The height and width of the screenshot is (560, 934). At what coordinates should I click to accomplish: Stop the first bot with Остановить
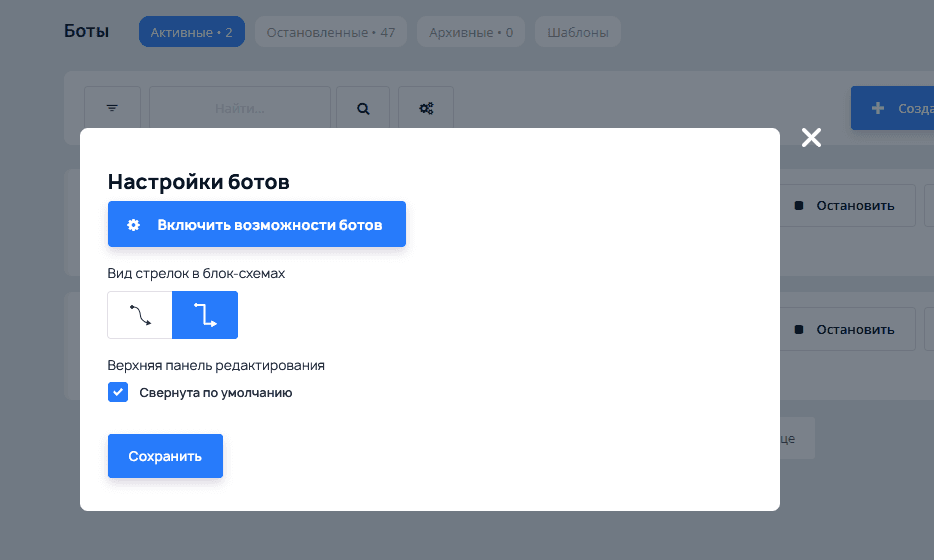coord(844,205)
